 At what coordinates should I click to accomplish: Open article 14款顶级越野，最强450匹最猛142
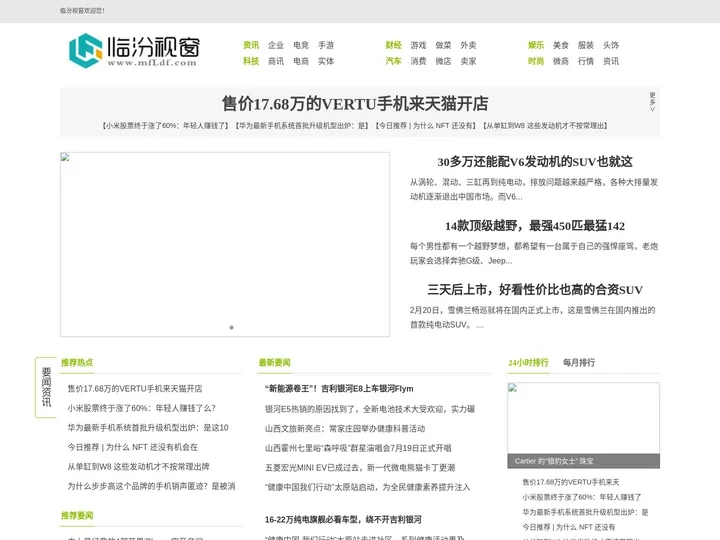(535, 226)
